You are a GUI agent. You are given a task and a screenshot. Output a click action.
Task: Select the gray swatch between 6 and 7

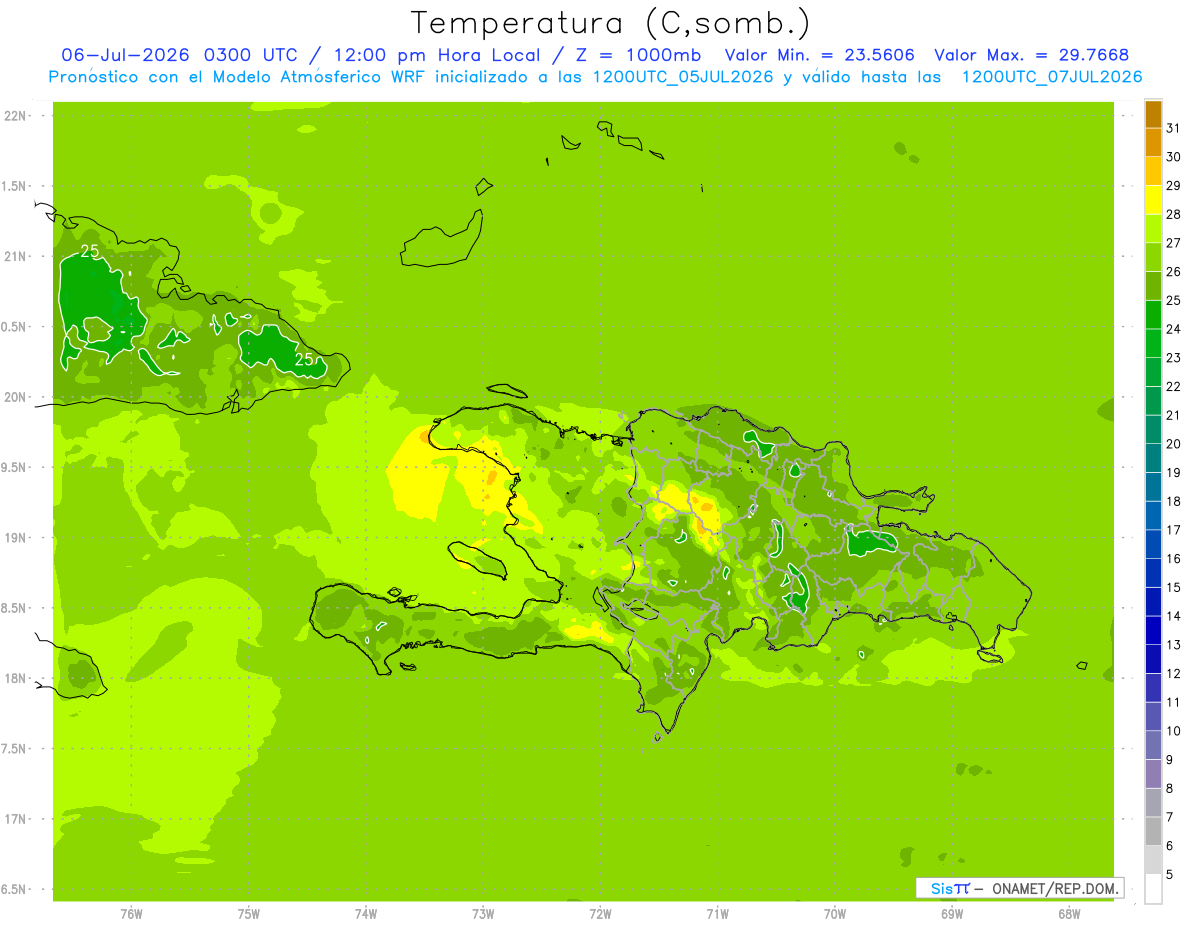pos(1153,831)
